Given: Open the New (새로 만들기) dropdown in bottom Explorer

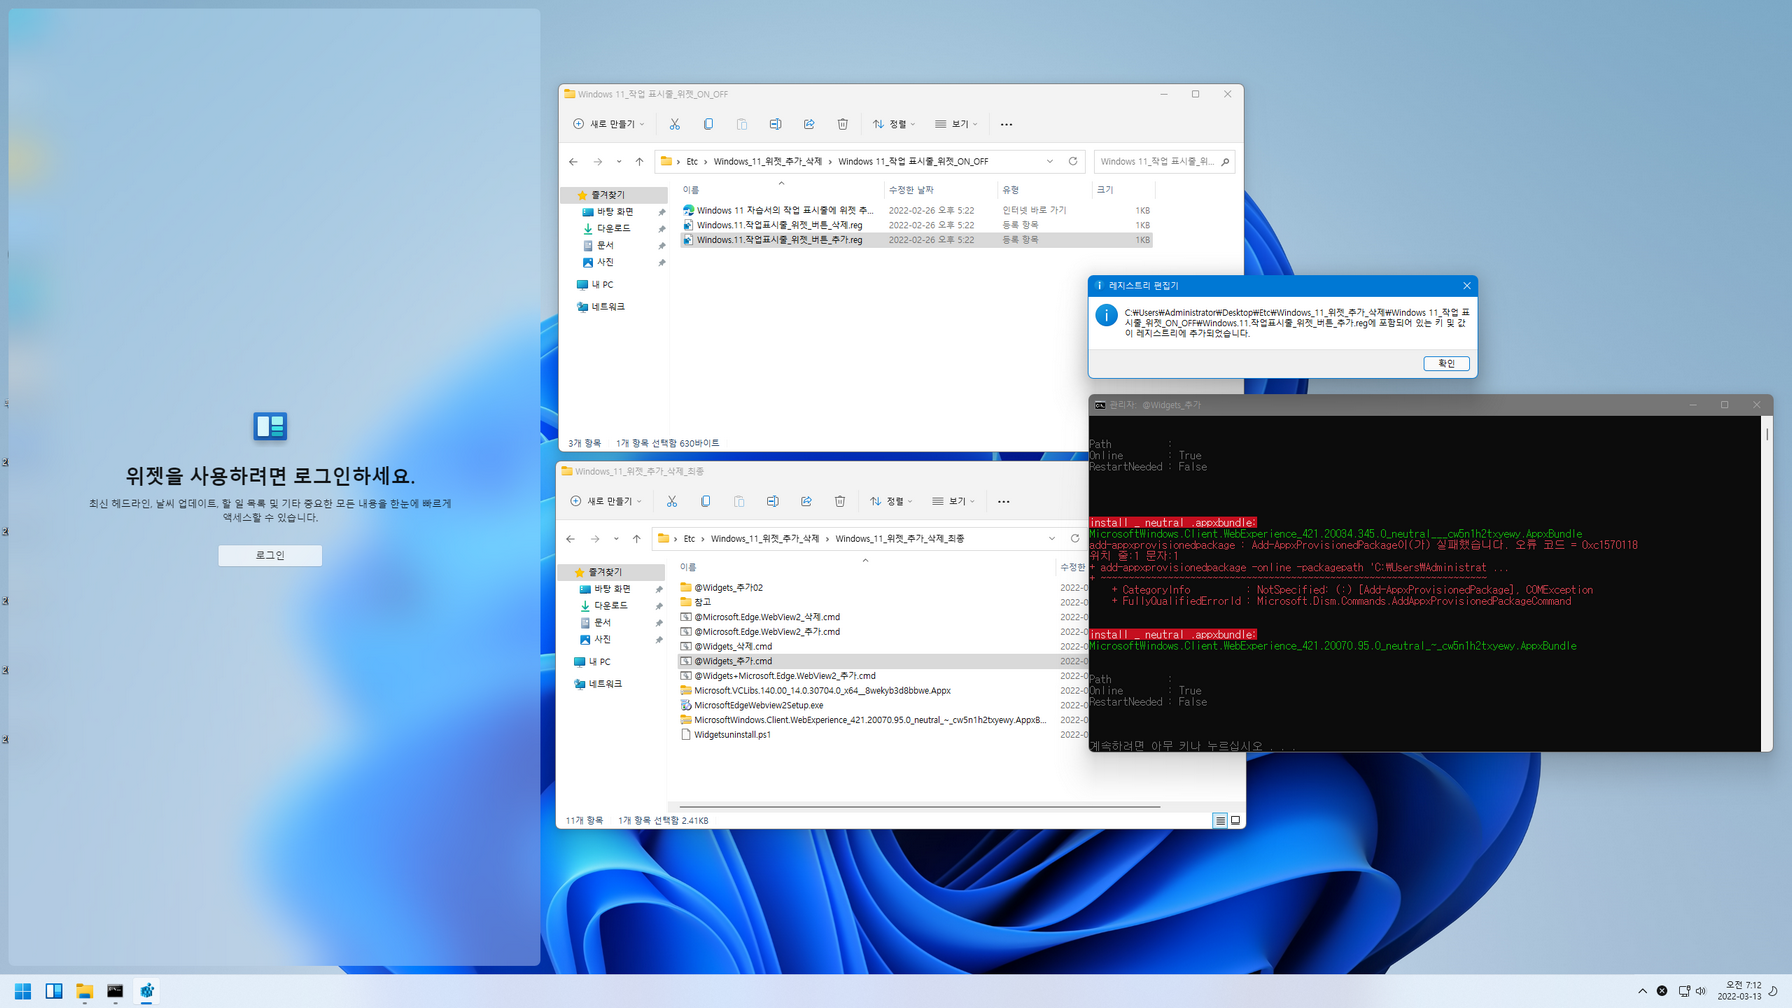Looking at the screenshot, I should tap(605, 501).
